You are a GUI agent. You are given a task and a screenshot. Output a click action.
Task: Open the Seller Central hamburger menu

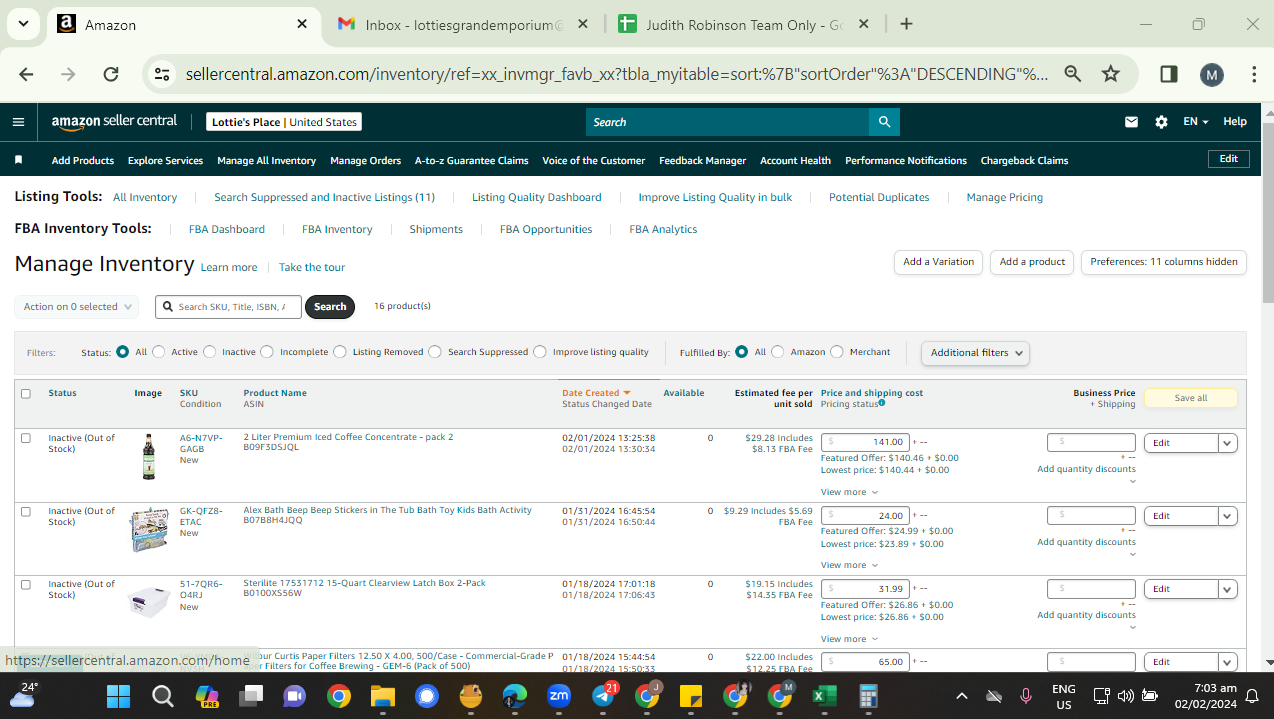pyautogui.click(x=18, y=122)
